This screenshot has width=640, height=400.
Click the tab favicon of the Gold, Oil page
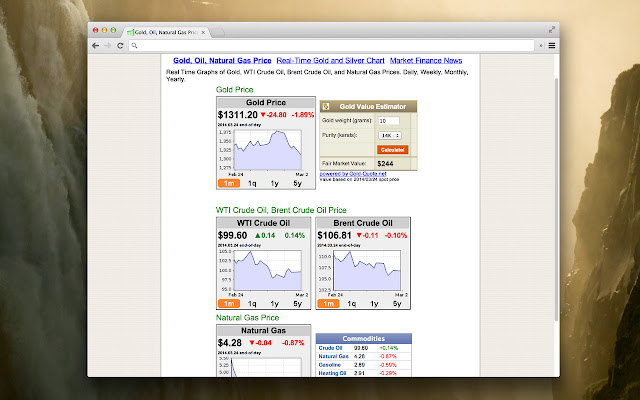(x=130, y=32)
